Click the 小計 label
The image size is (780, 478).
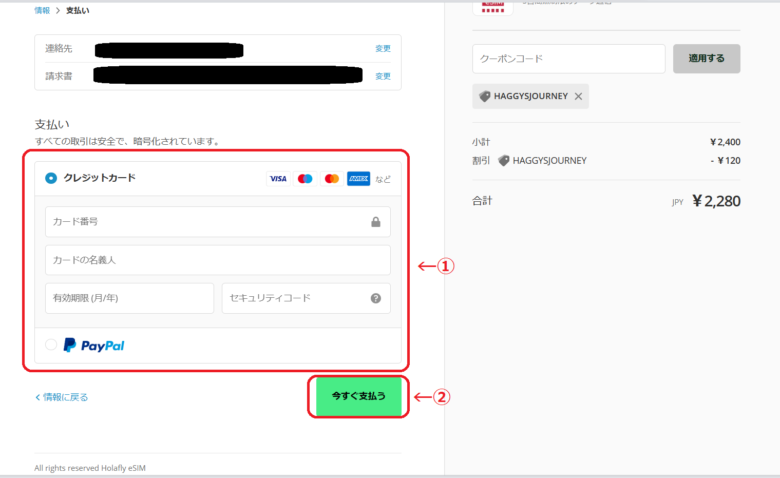tap(481, 142)
